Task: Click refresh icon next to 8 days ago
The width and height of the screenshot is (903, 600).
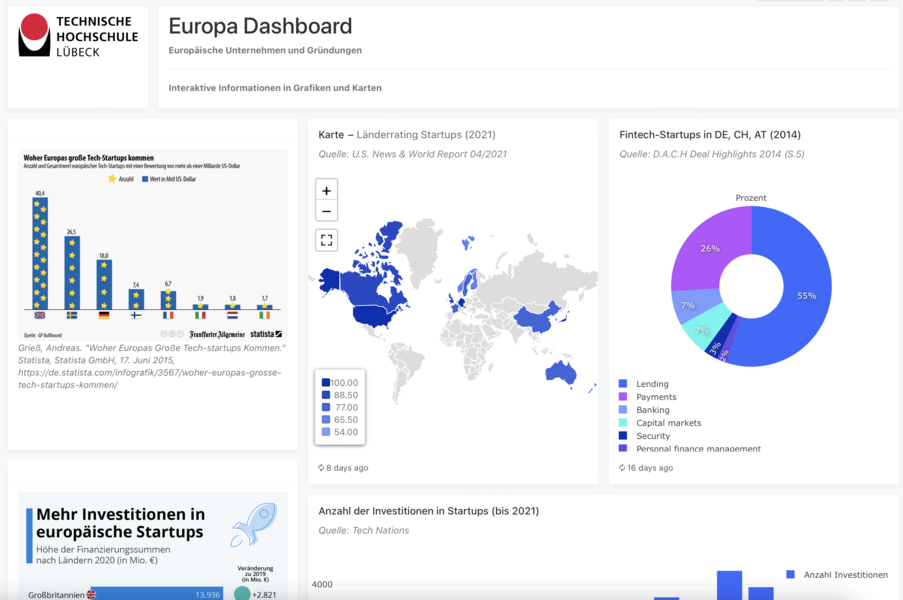Action: 321,468
